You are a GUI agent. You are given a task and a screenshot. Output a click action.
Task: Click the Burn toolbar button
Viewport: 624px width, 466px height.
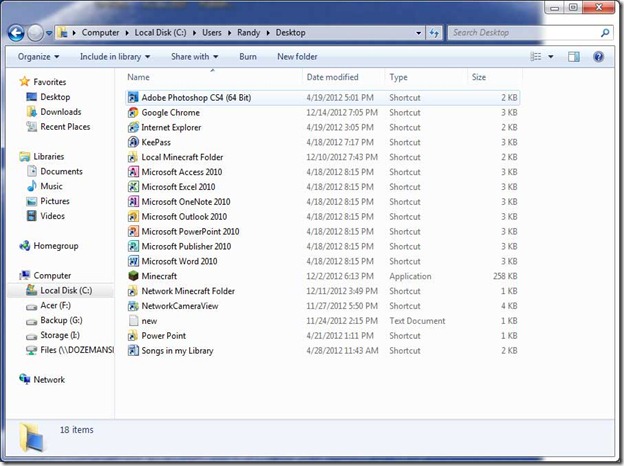(x=248, y=57)
